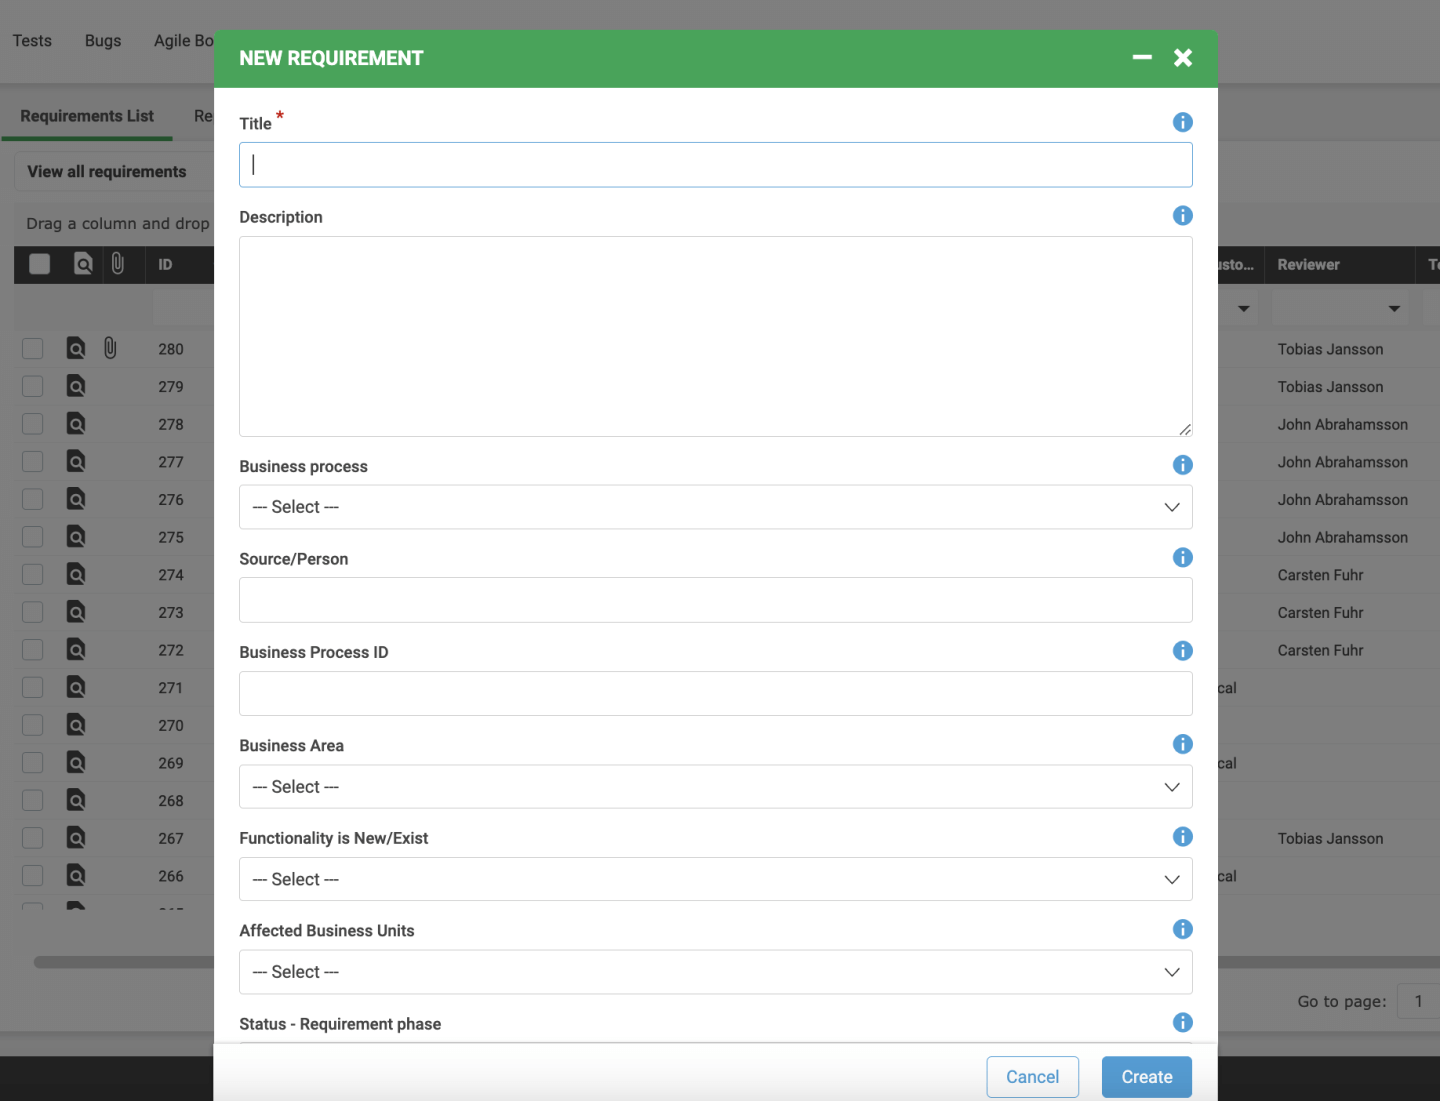Click the info icon beside Description
The image size is (1440, 1101).
(x=1183, y=215)
